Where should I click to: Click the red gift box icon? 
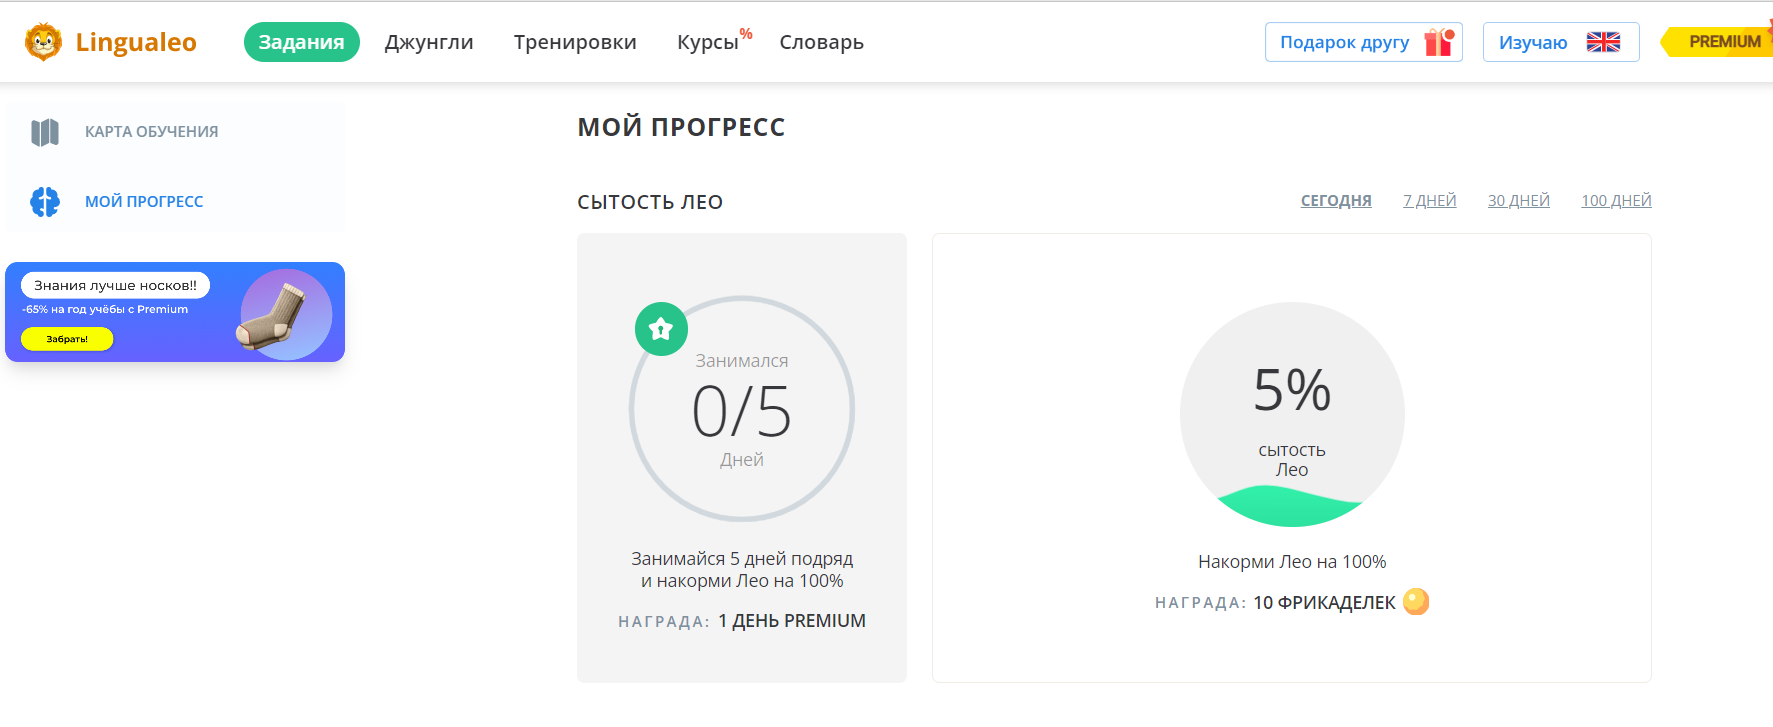pyautogui.click(x=1439, y=42)
